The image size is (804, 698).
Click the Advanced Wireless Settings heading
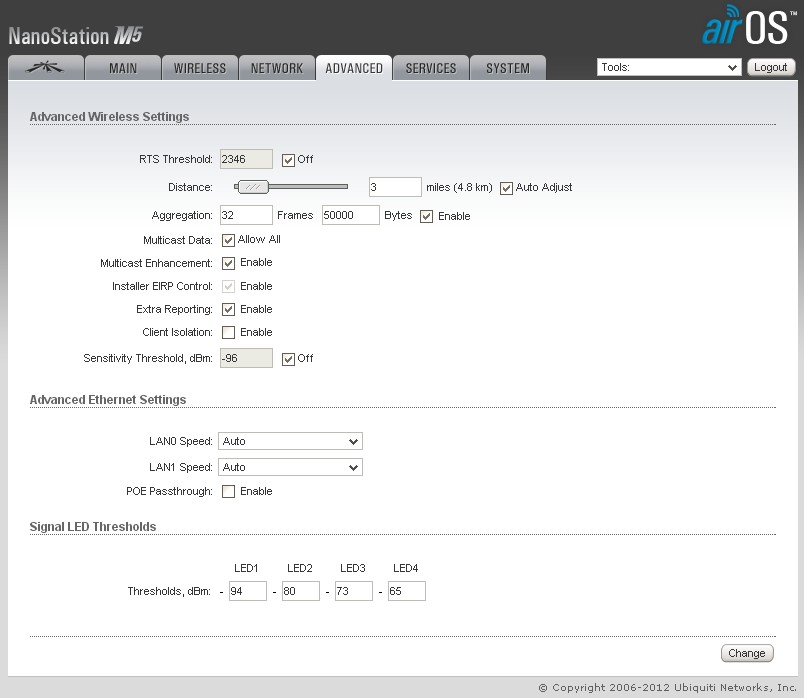[109, 116]
